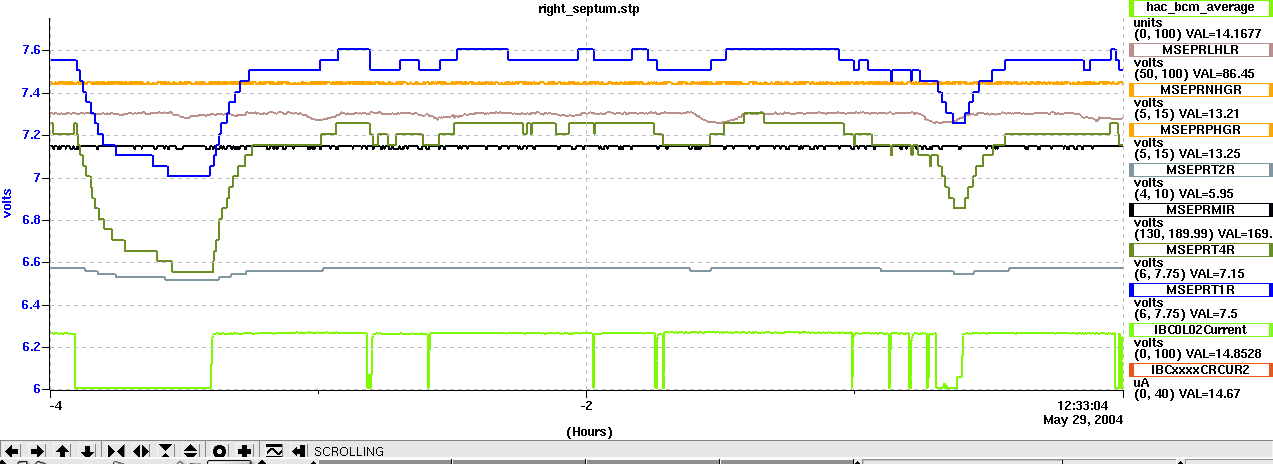Select the MSEPRT1R legend entry

click(1200, 289)
